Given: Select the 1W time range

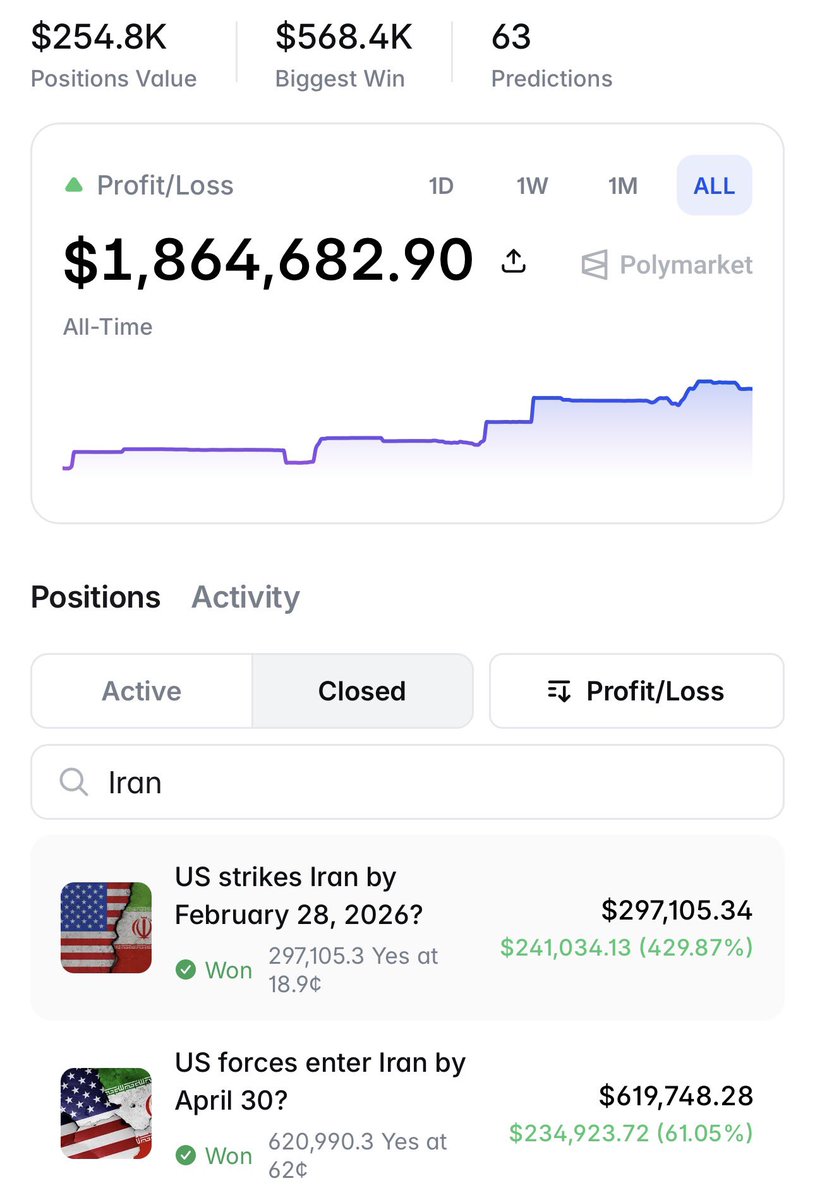Looking at the screenshot, I should coord(532,186).
